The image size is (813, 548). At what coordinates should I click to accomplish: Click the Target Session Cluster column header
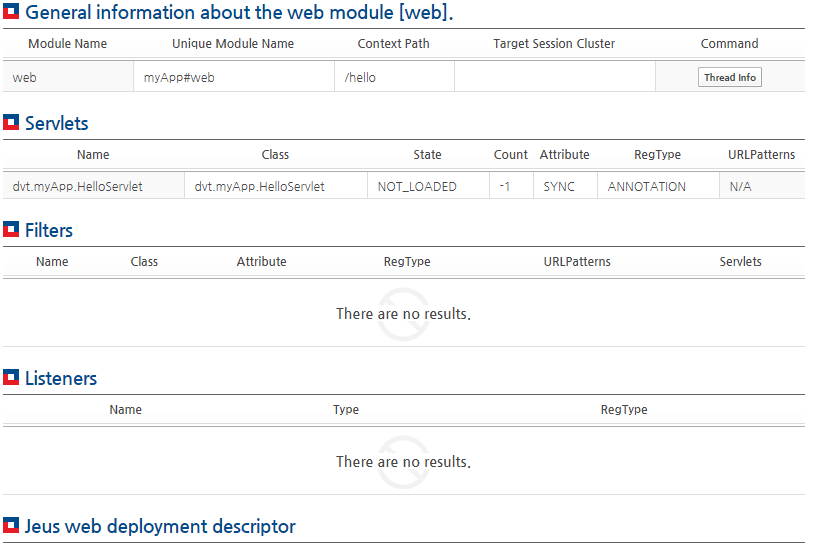pyautogui.click(x=554, y=44)
